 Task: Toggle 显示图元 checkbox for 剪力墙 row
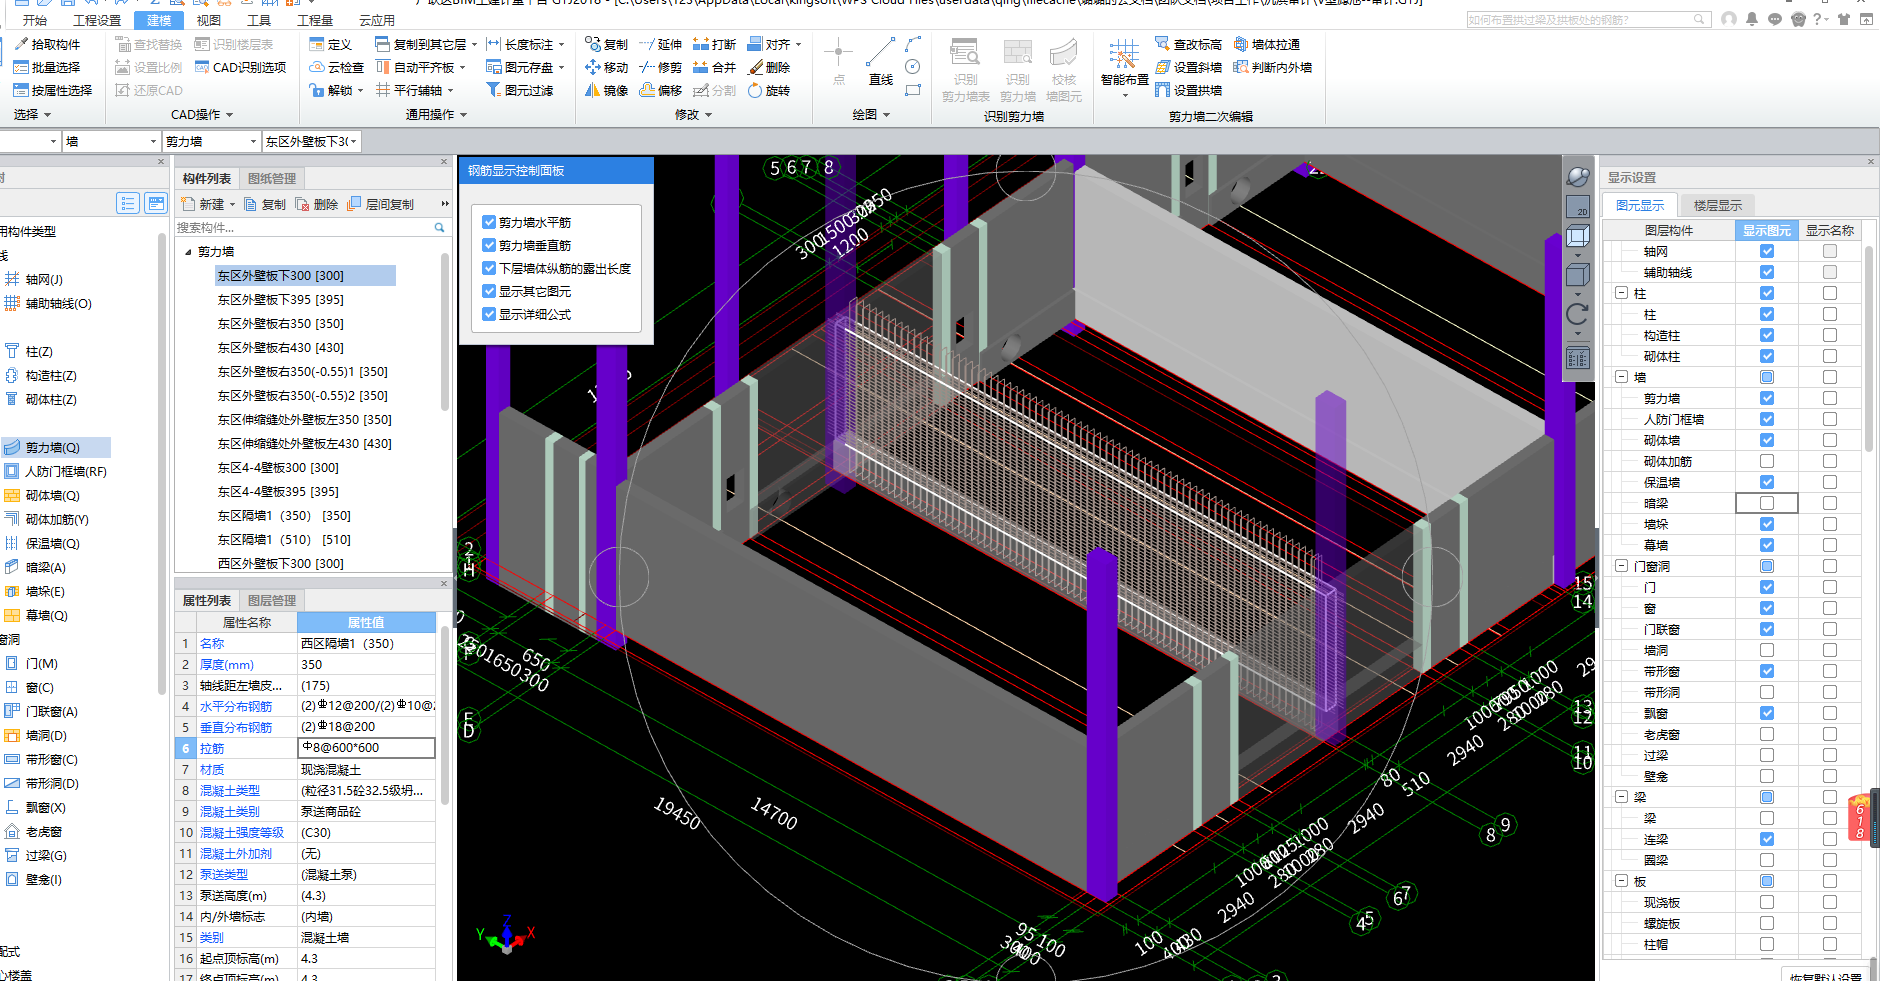(1767, 398)
